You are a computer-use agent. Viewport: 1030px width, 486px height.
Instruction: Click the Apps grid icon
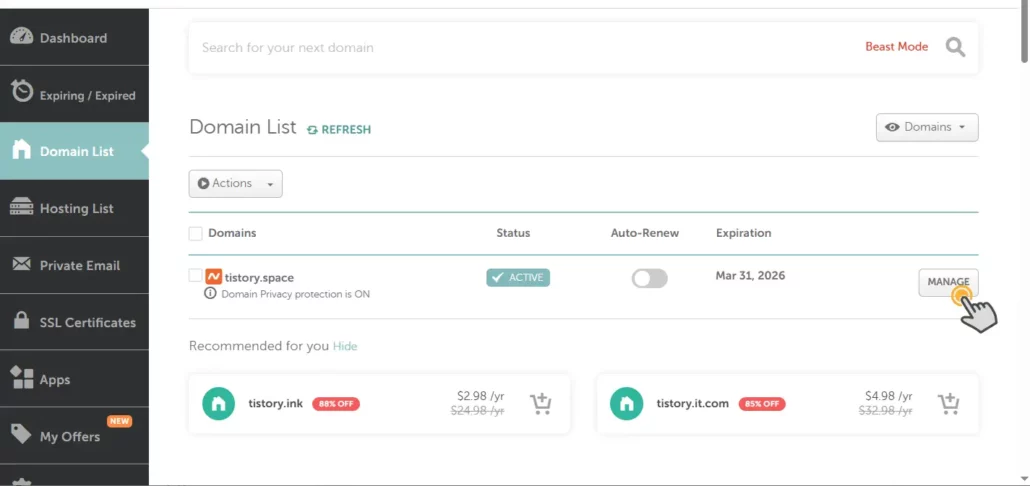(22, 378)
